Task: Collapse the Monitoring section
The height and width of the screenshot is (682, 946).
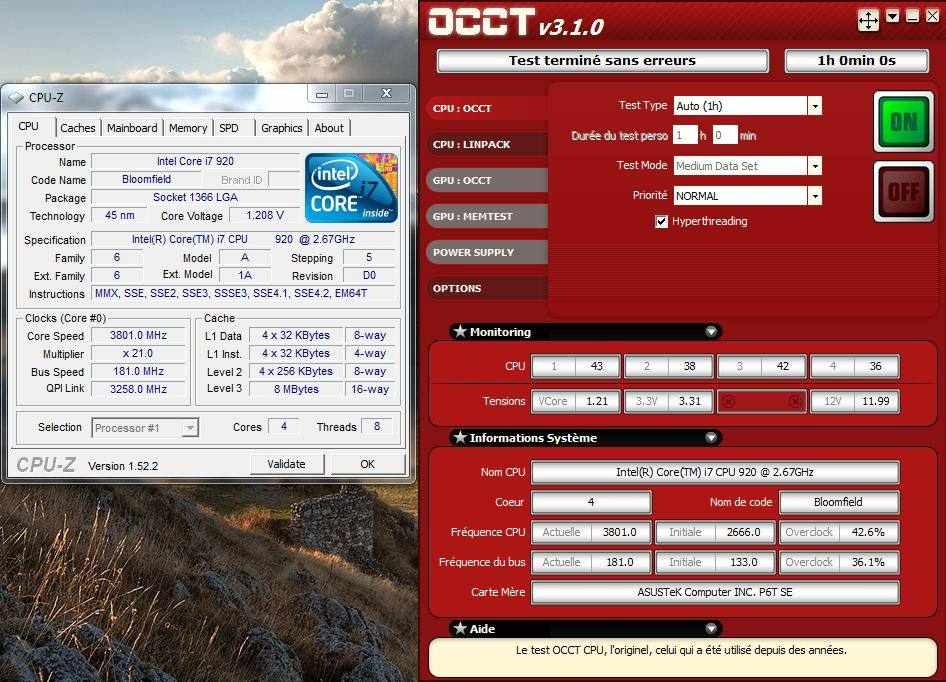Action: 711,331
